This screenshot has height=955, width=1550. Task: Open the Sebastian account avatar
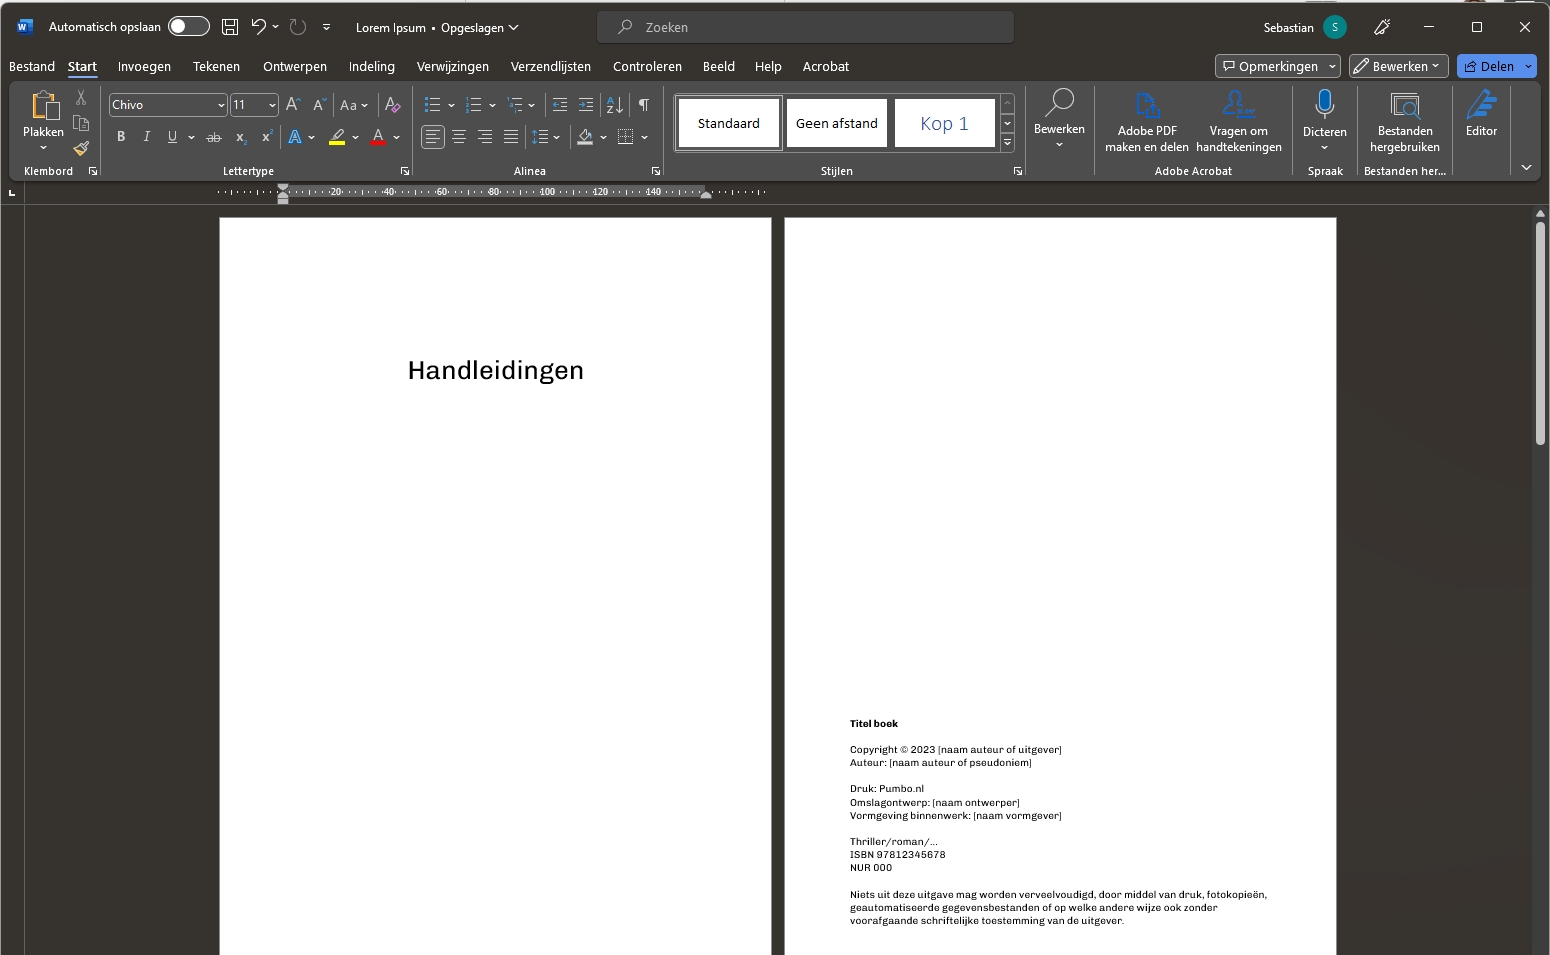1335,27
